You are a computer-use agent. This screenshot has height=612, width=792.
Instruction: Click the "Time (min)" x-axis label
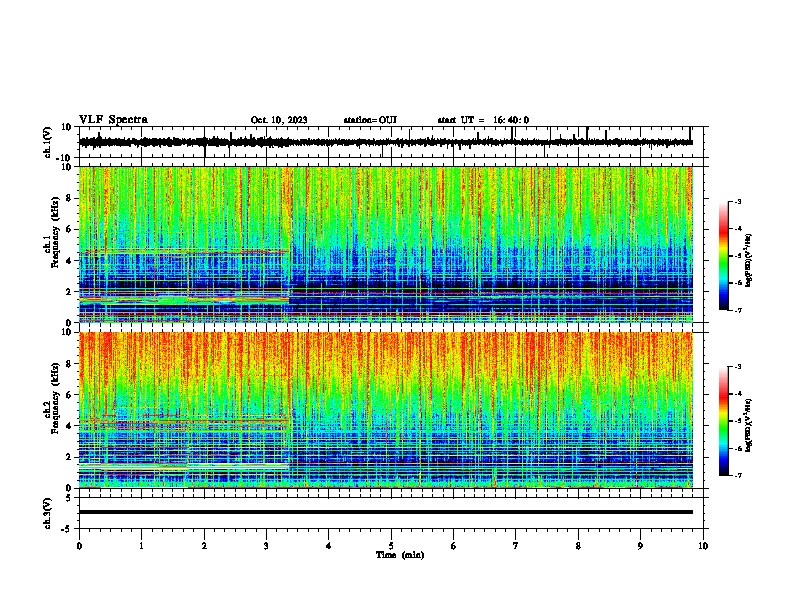pyautogui.click(x=400, y=555)
